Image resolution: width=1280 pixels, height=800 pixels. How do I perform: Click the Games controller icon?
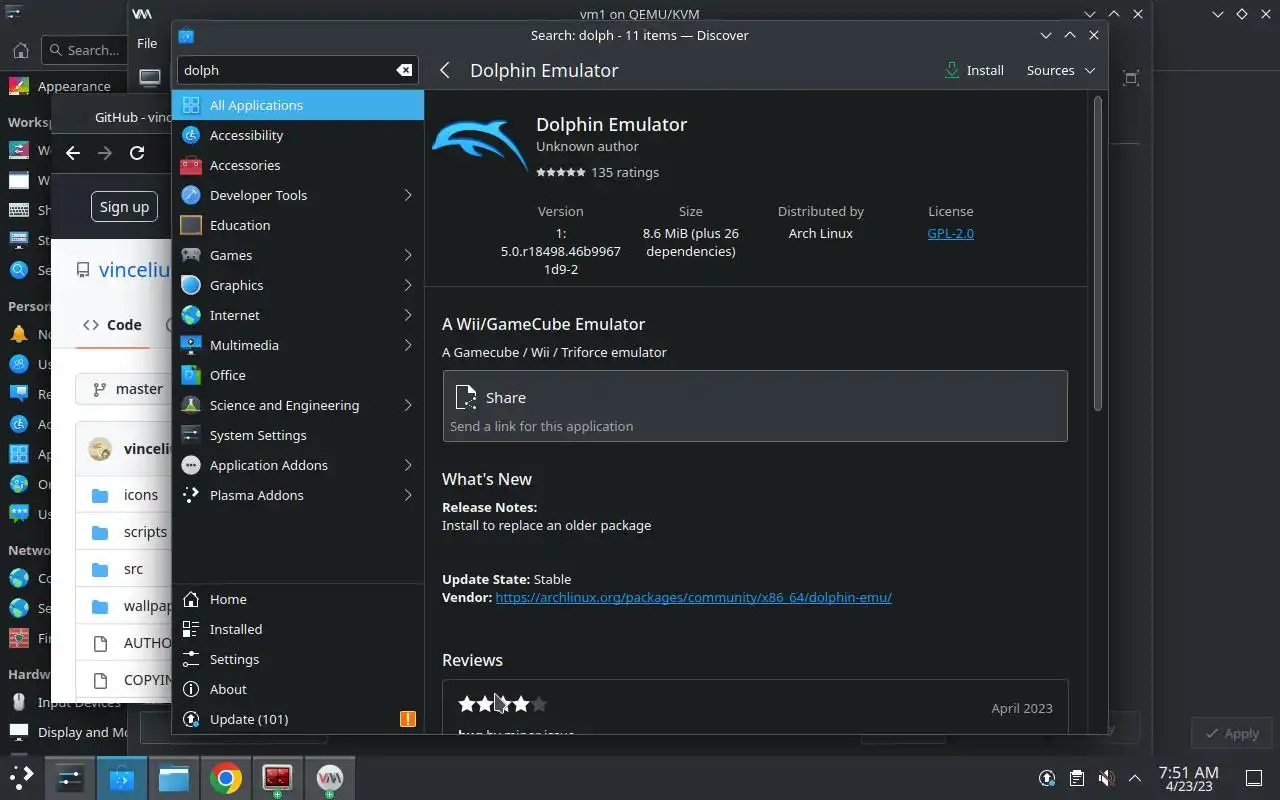click(191, 255)
